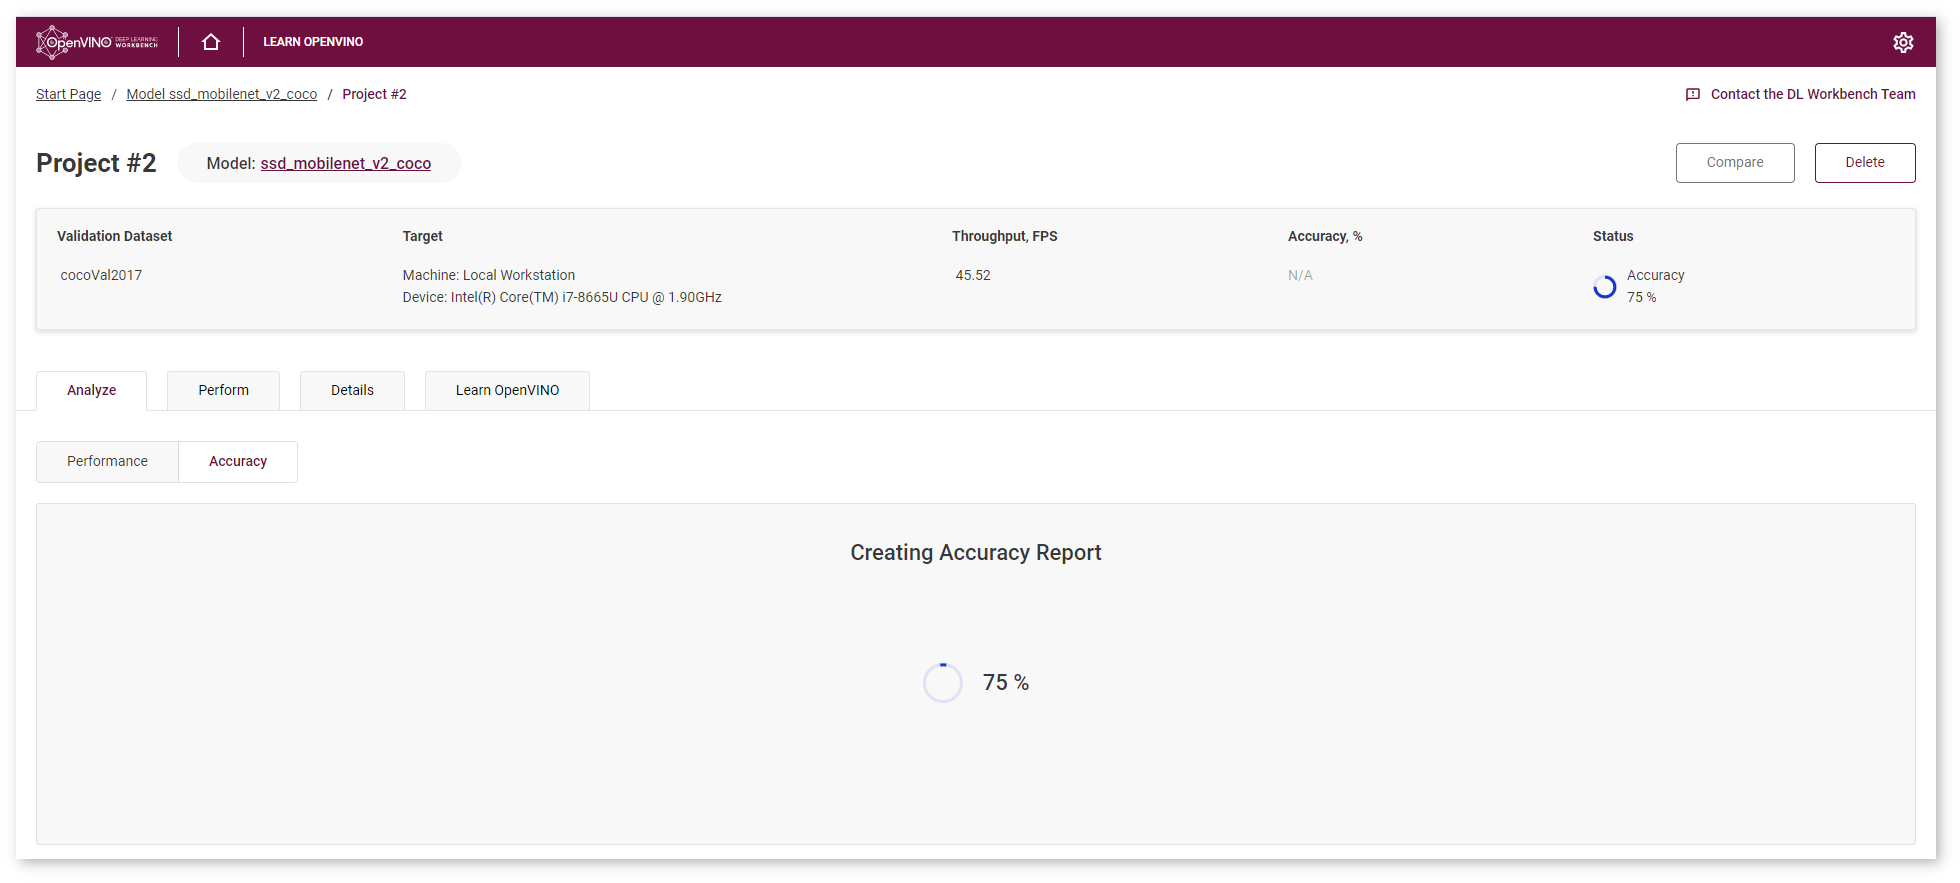The width and height of the screenshot is (1960, 883).
Task: Select Project #2 breadcrumb text
Action: coord(374,94)
